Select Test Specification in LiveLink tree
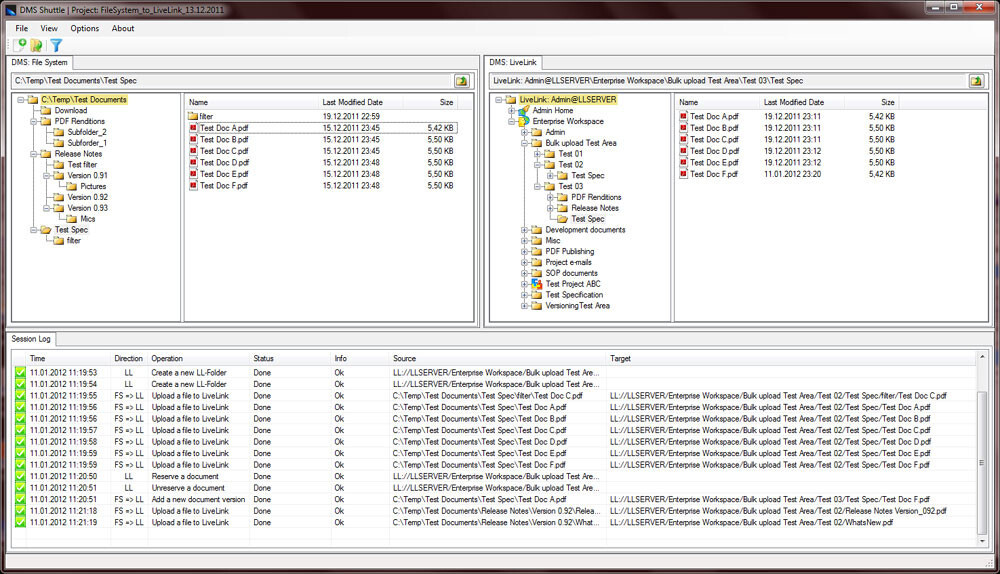This screenshot has height=574, width=1000. pyautogui.click(x=574, y=295)
